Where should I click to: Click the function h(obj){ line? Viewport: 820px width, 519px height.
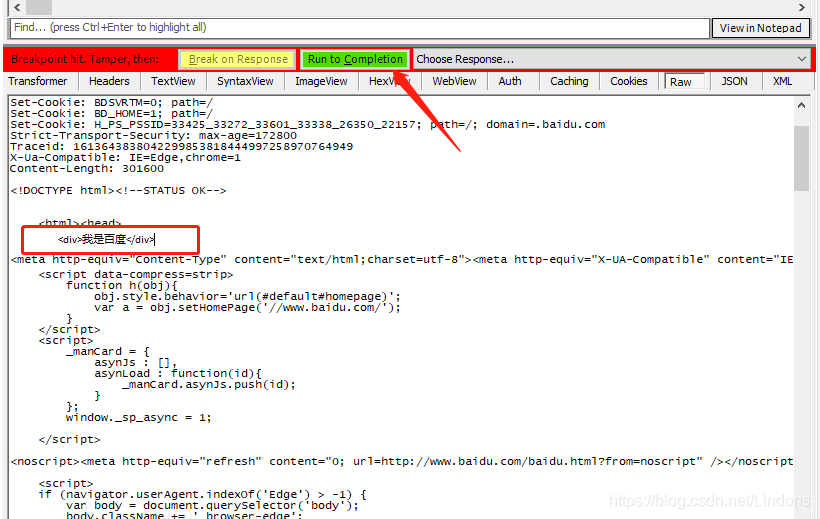[122, 286]
